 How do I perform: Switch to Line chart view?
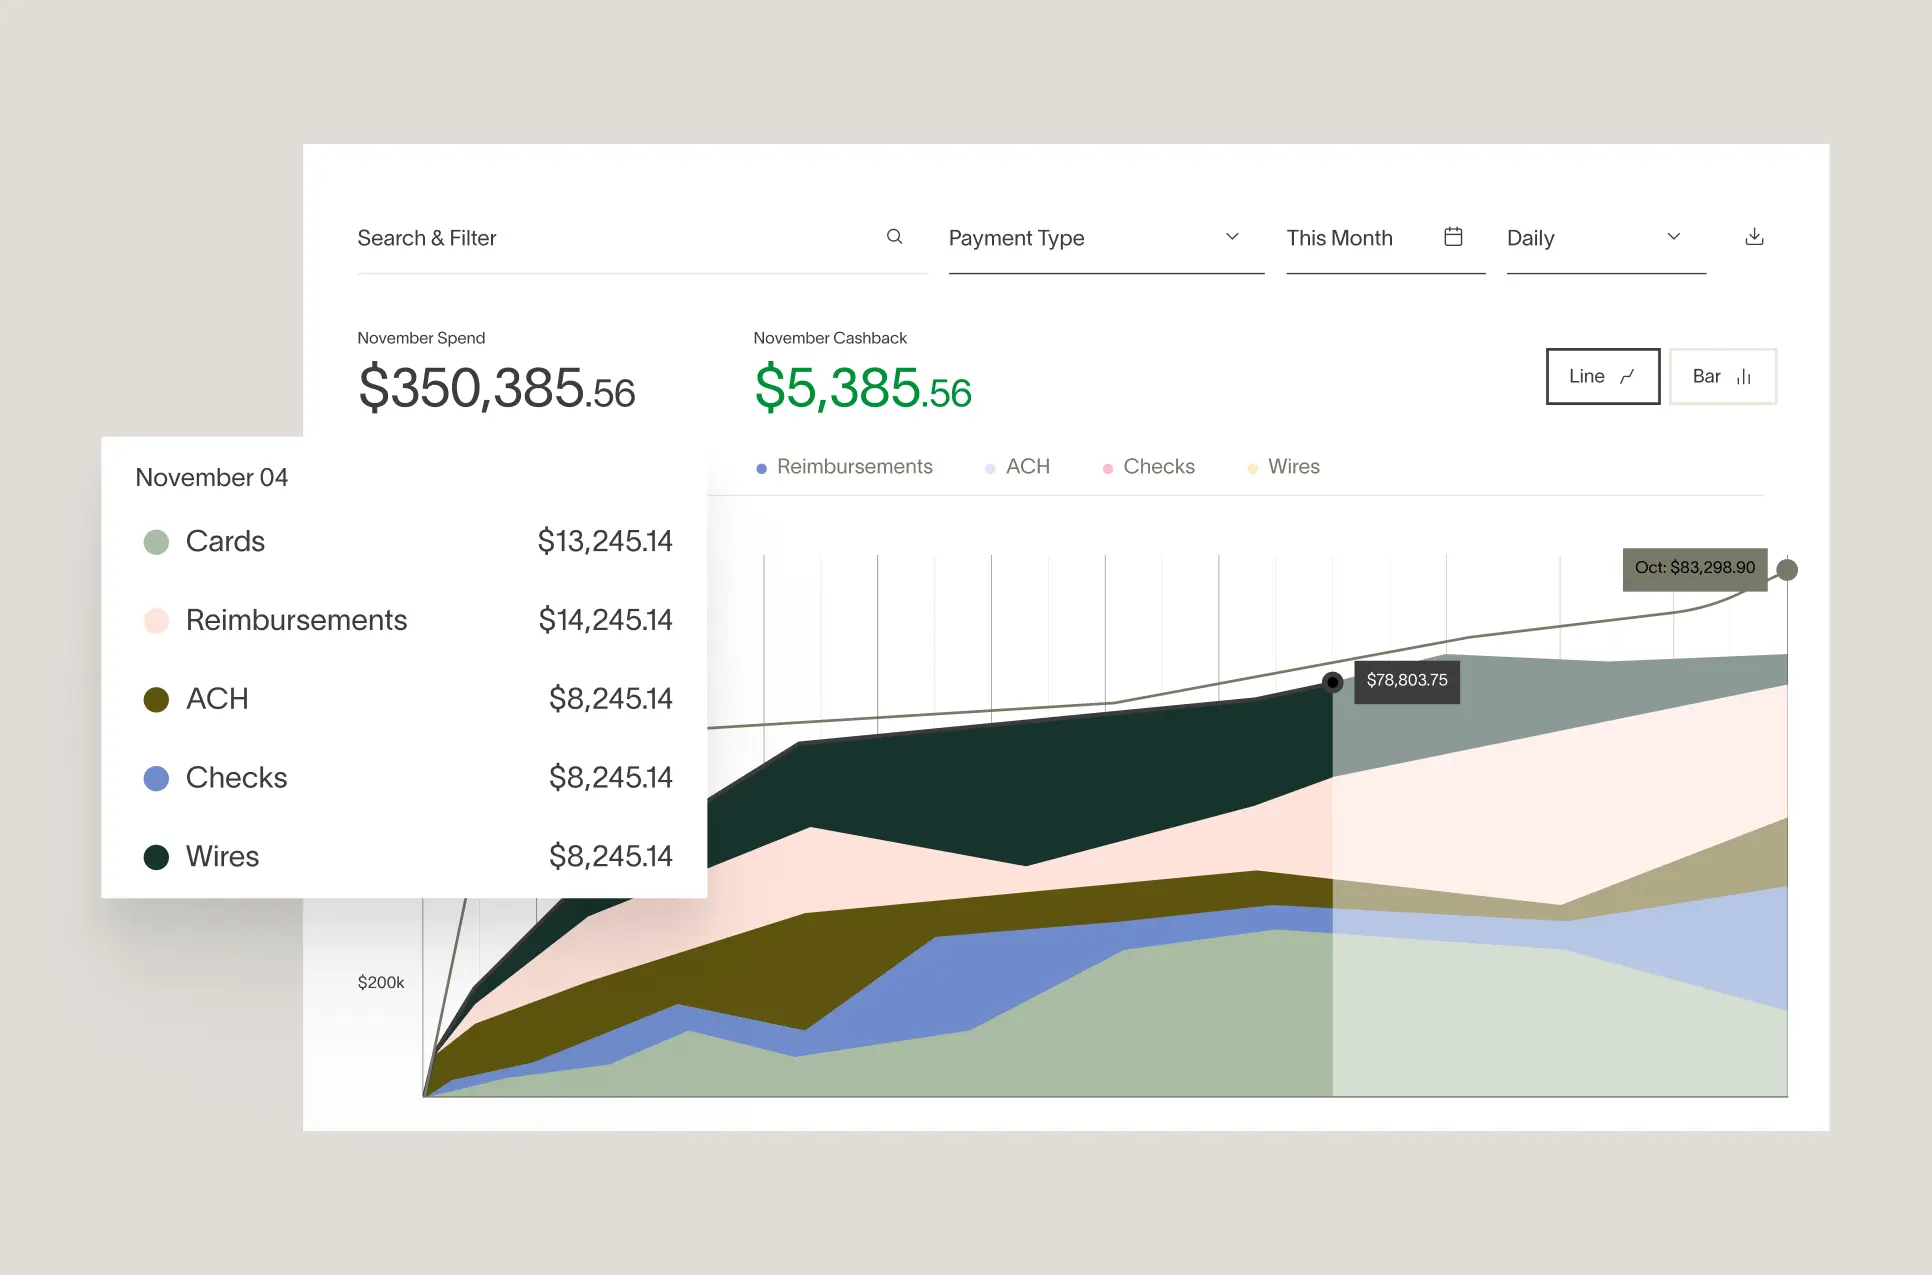1602,376
